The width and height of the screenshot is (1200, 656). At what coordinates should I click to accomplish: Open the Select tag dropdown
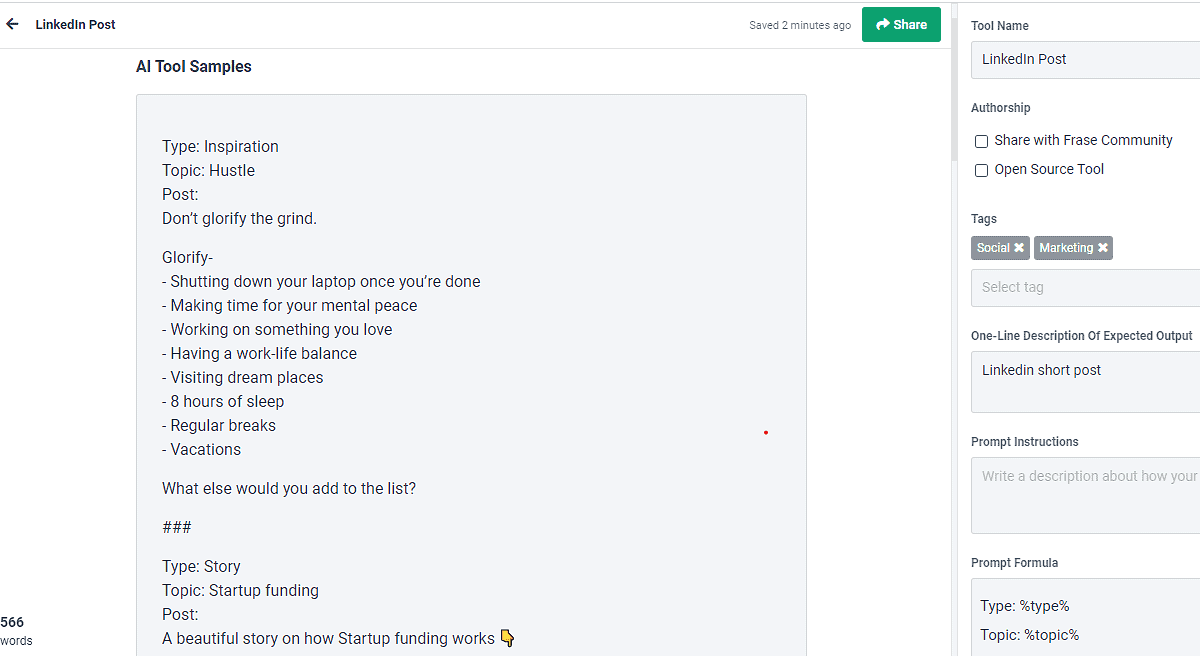[x=1085, y=287]
